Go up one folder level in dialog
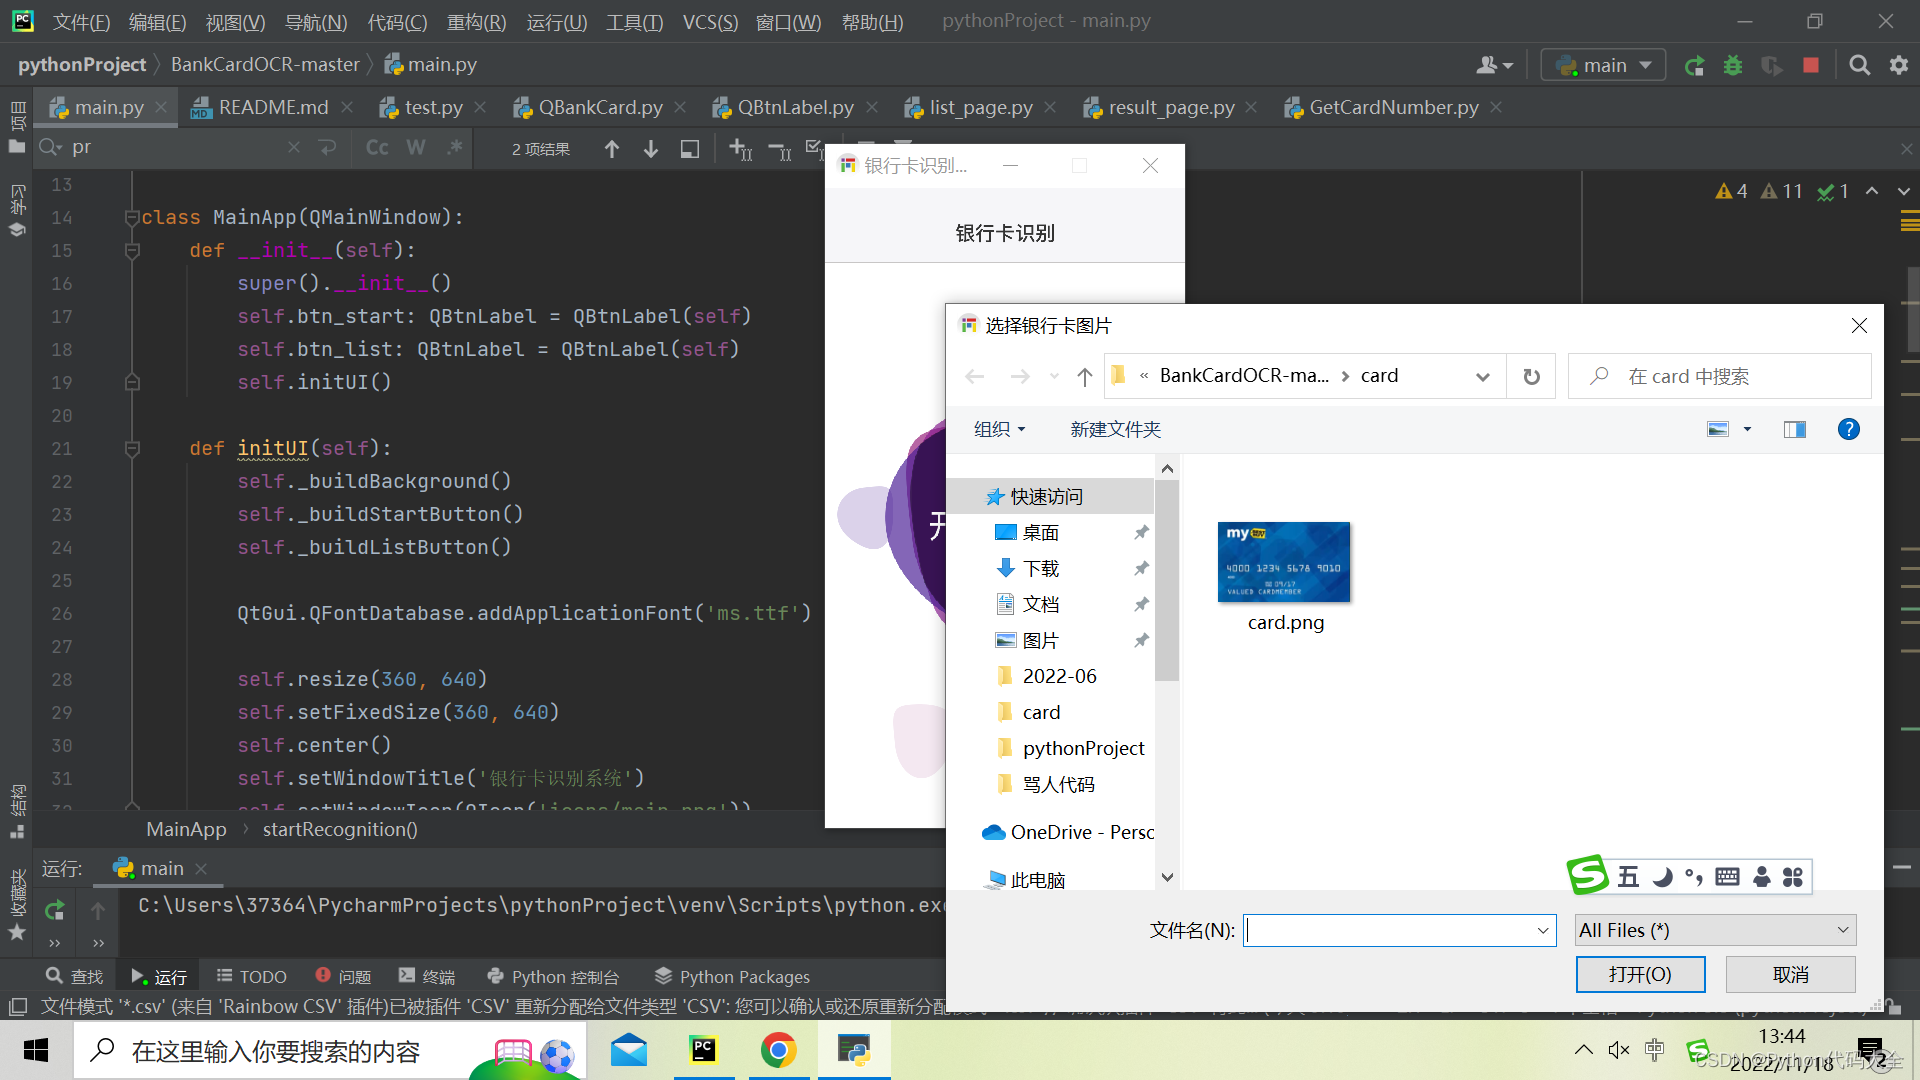The width and height of the screenshot is (1920, 1080). pos(1084,377)
